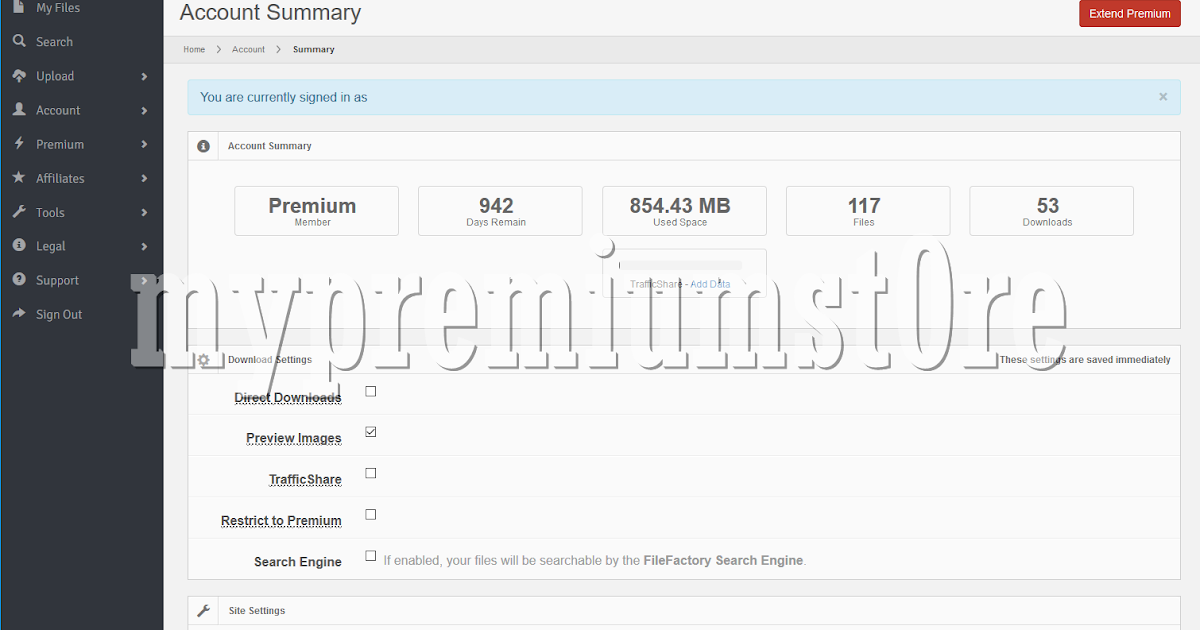Click the wrench icon on Site Settings

tap(203, 610)
